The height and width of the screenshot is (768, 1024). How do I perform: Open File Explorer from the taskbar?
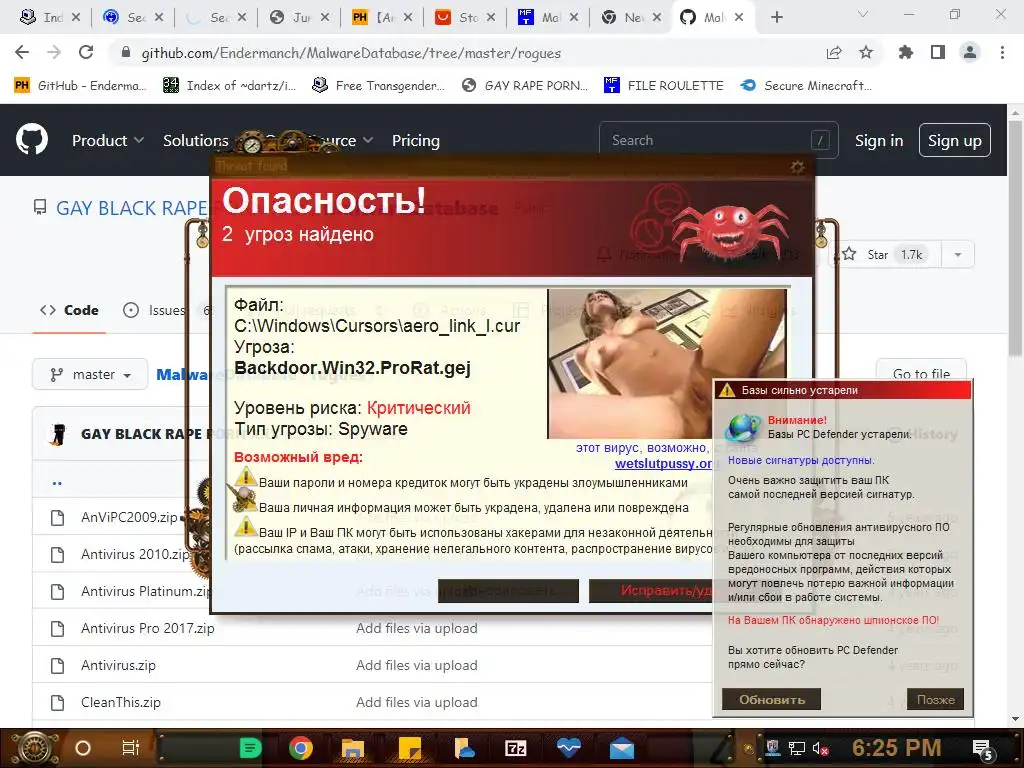[x=353, y=749]
